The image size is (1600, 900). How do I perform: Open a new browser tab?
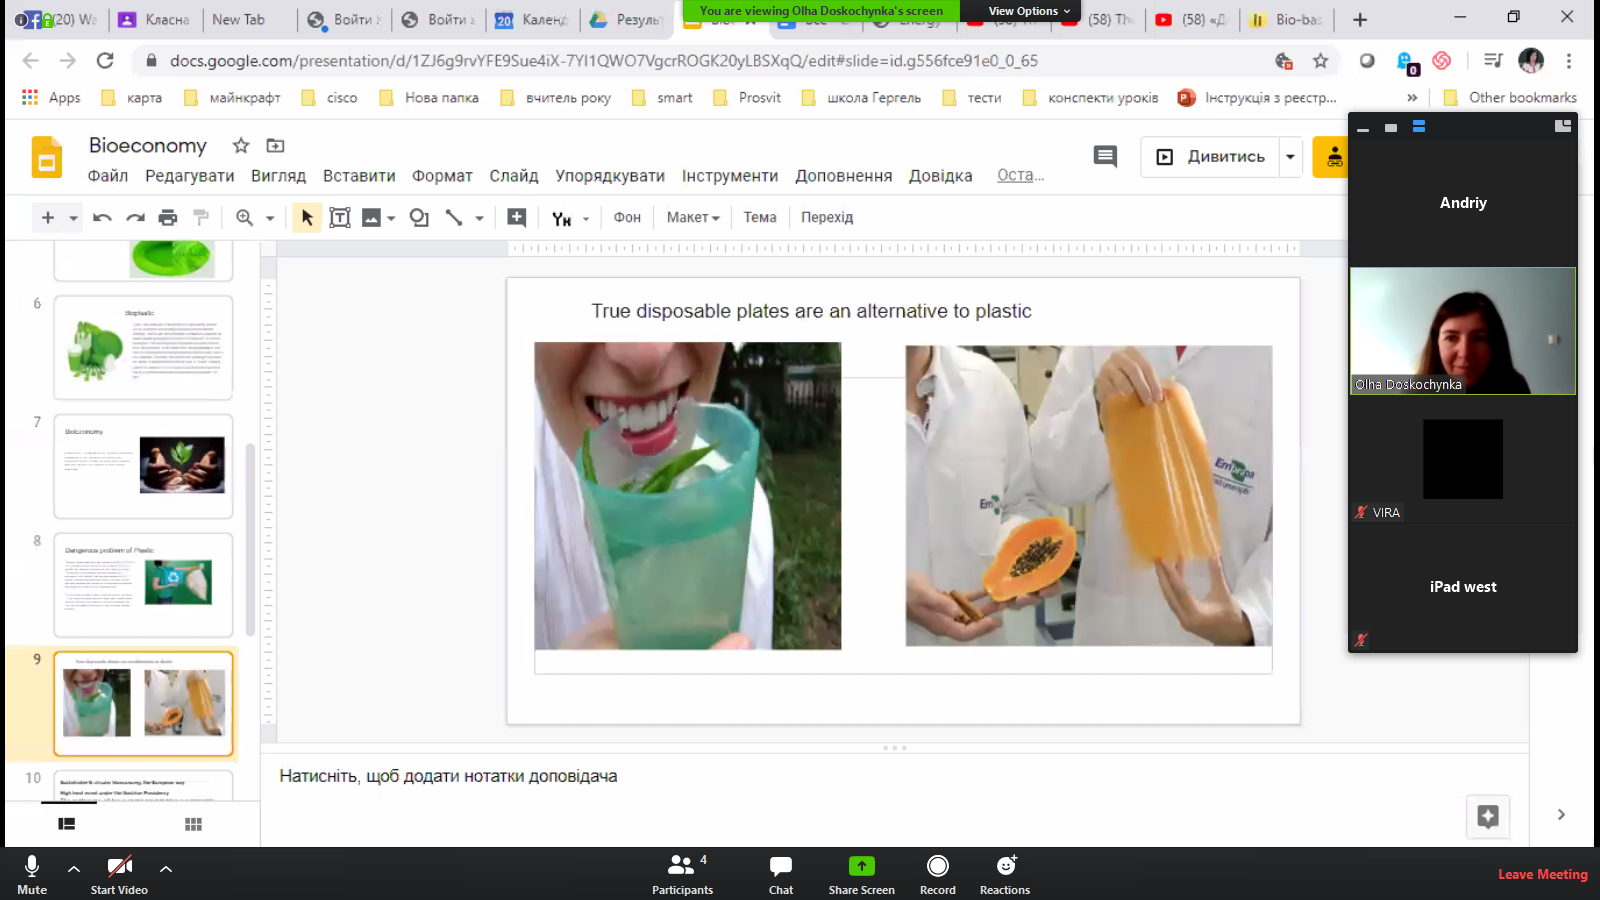point(1359,19)
